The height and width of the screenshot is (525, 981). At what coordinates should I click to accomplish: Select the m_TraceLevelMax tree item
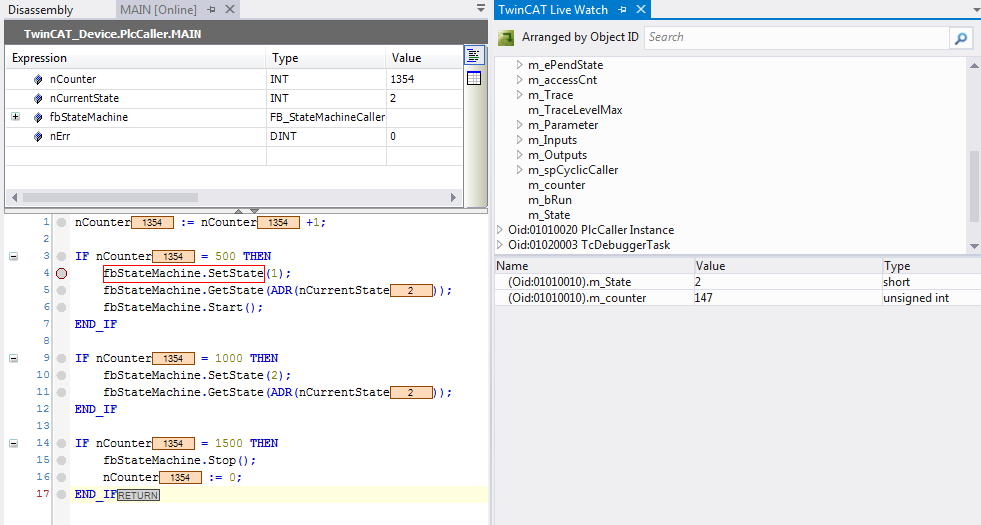click(x=575, y=110)
